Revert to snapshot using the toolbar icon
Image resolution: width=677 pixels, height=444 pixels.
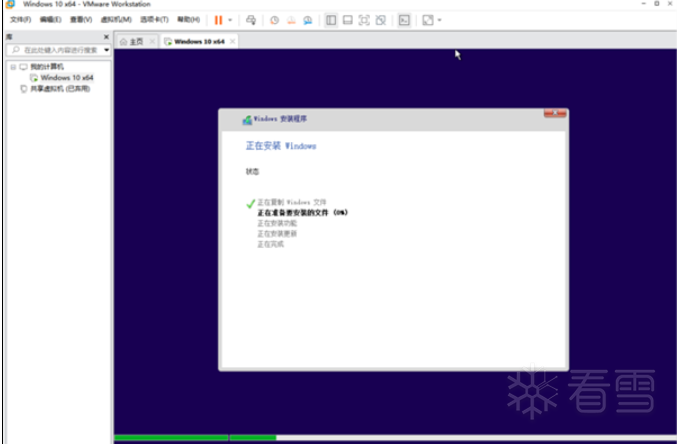tap(291, 20)
